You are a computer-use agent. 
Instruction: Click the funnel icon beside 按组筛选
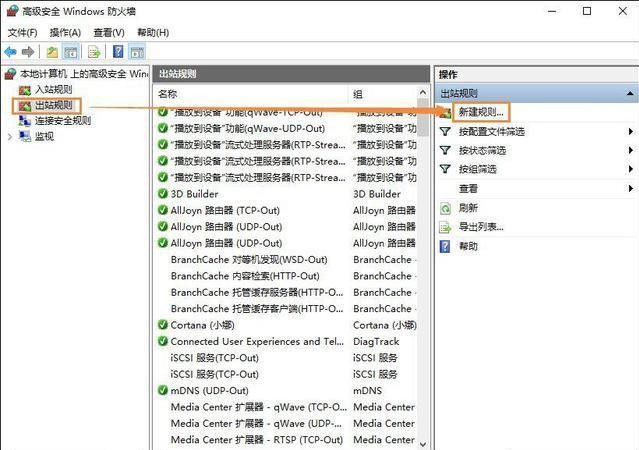click(x=445, y=169)
